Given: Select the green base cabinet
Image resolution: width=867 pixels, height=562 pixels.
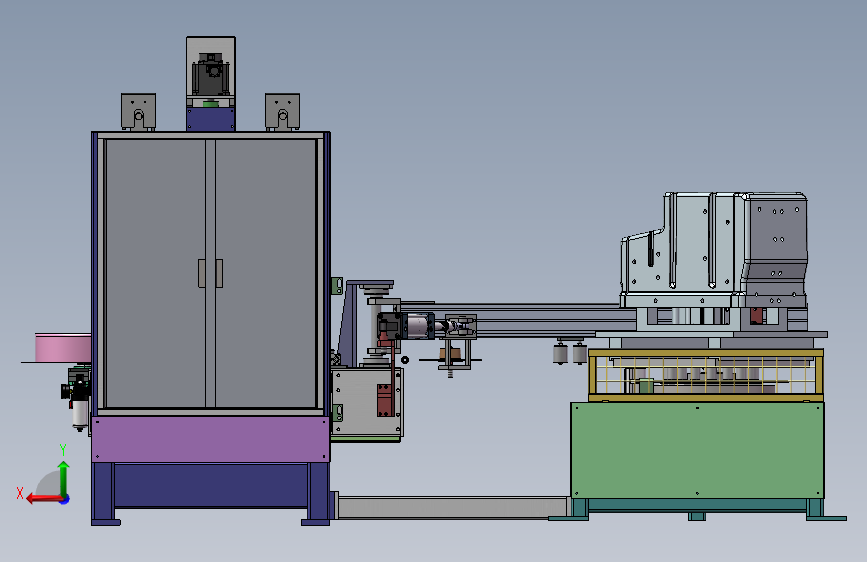Looking at the screenshot, I should point(697,450).
